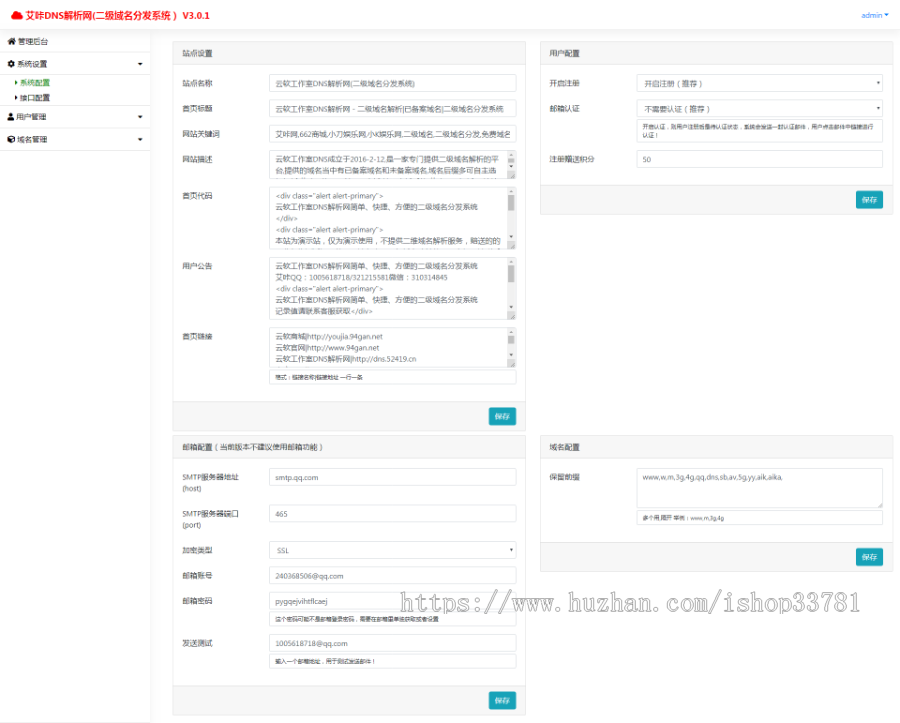Viewport: 900px width, 723px height.
Task: Click the triangle icon before 接口配置
Action: tap(16, 97)
